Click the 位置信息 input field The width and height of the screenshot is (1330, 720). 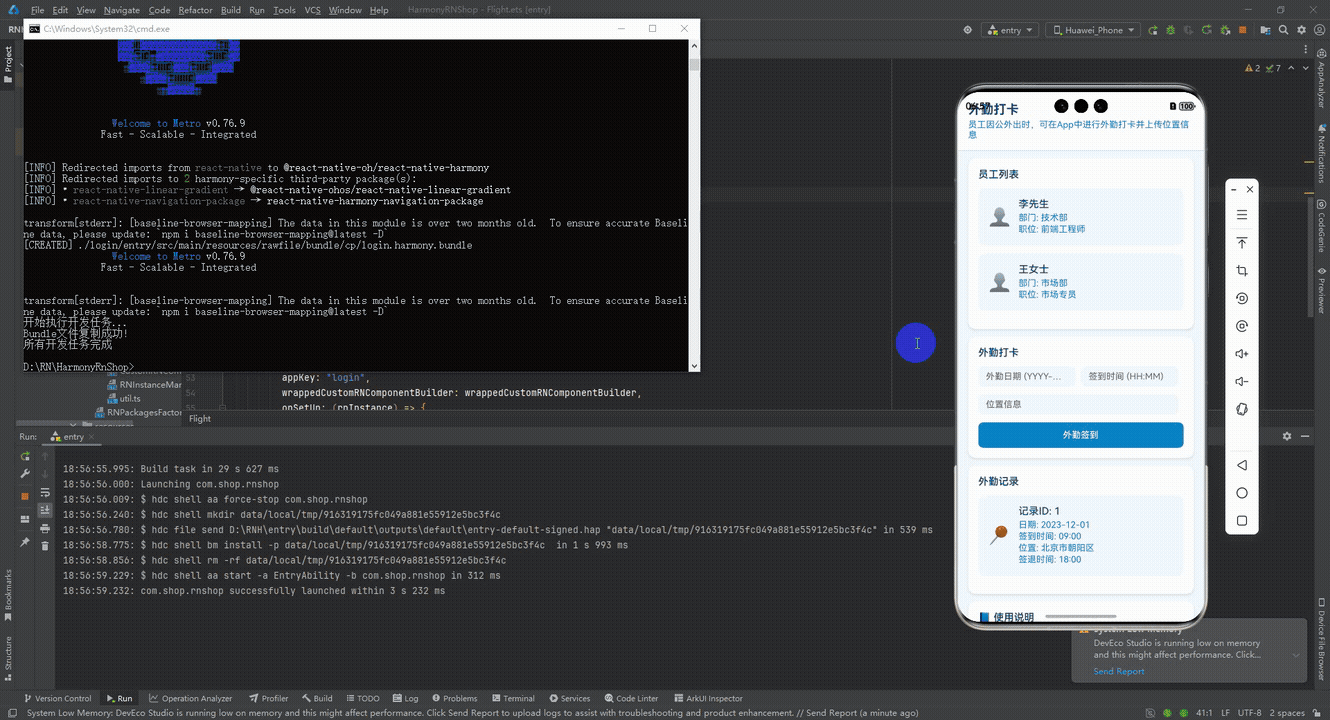click(x=1078, y=404)
